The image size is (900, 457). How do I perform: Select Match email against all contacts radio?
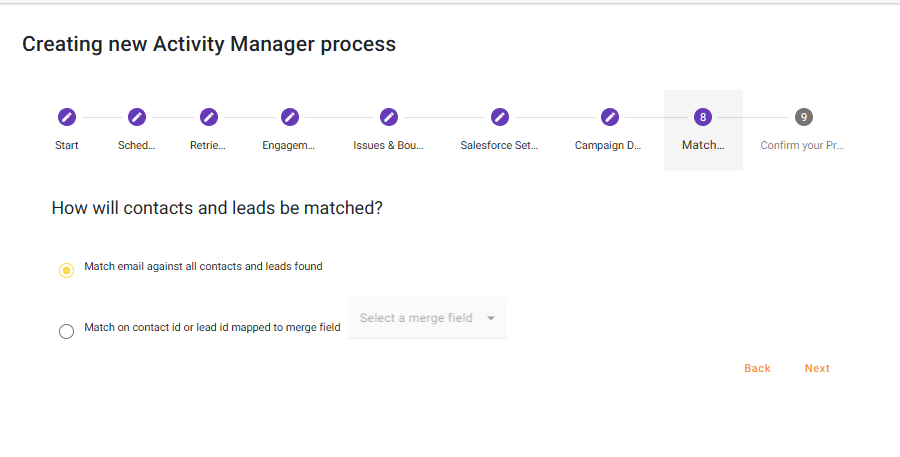(66, 271)
